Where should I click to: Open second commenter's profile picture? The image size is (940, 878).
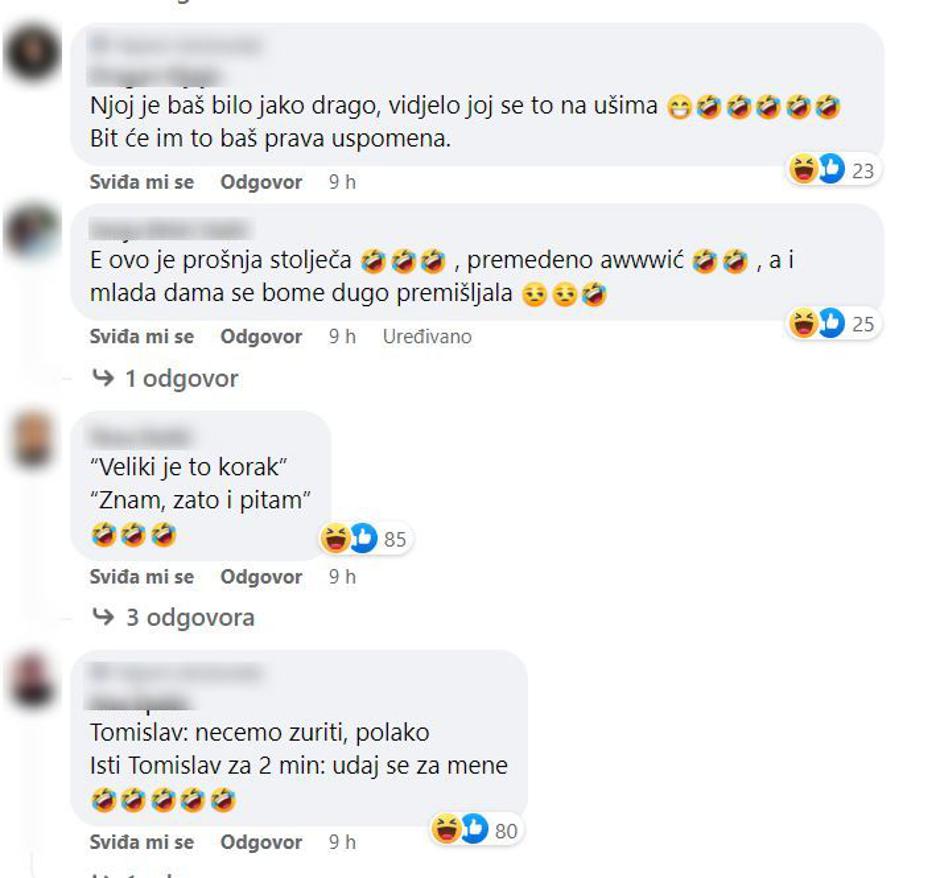click(x=32, y=231)
